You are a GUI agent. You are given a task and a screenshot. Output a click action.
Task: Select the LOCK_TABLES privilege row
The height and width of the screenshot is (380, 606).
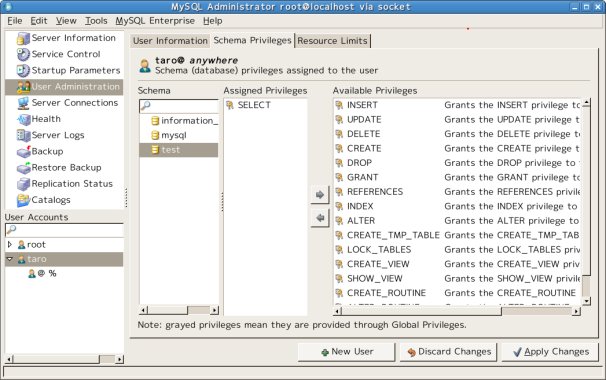point(457,250)
